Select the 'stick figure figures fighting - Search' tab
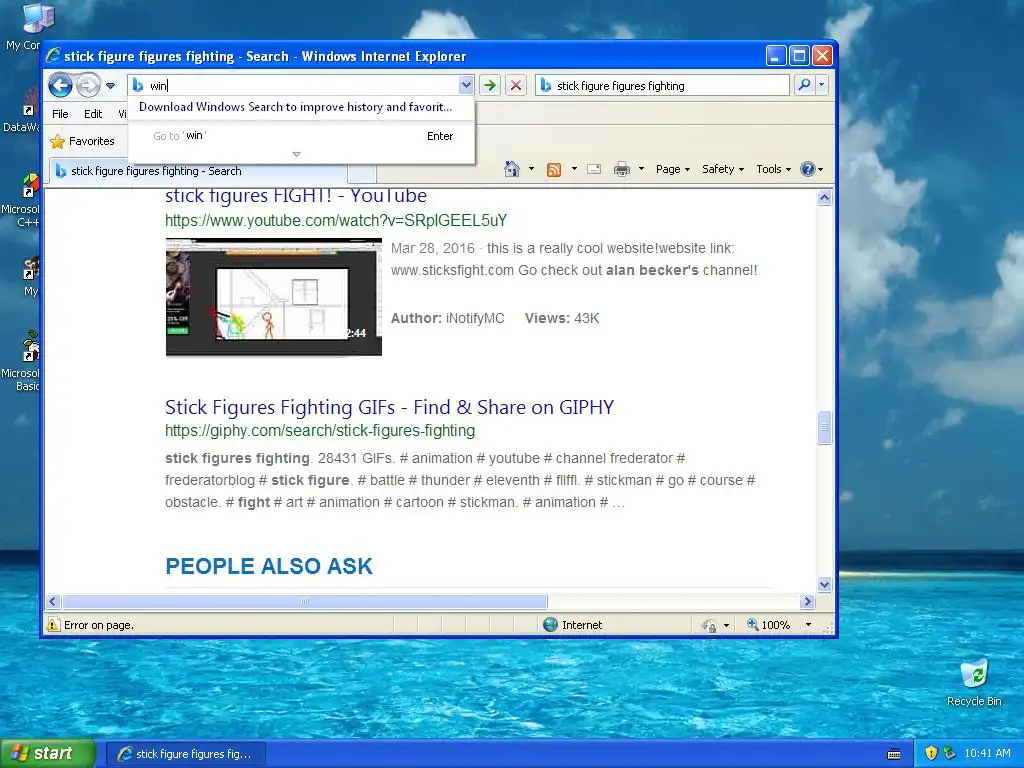Viewport: 1024px width, 768px height. click(x=196, y=171)
